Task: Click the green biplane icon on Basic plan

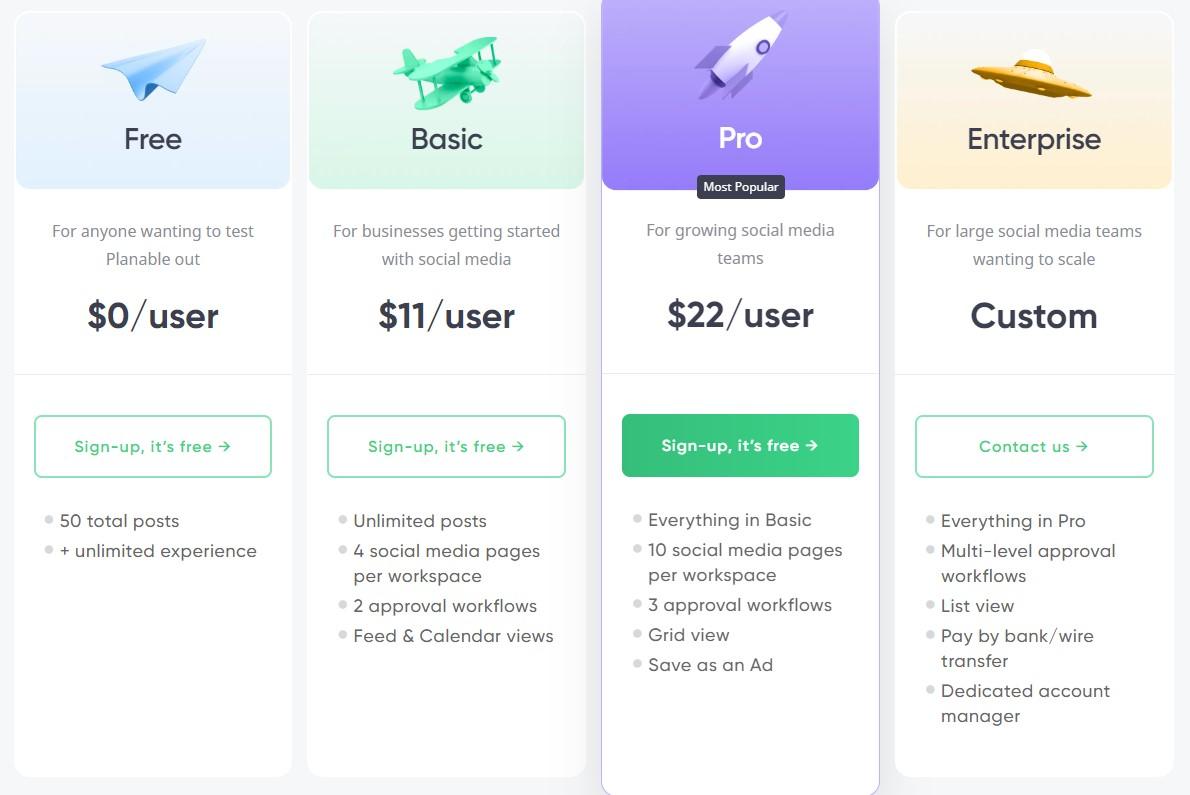Action: [447, 72]
